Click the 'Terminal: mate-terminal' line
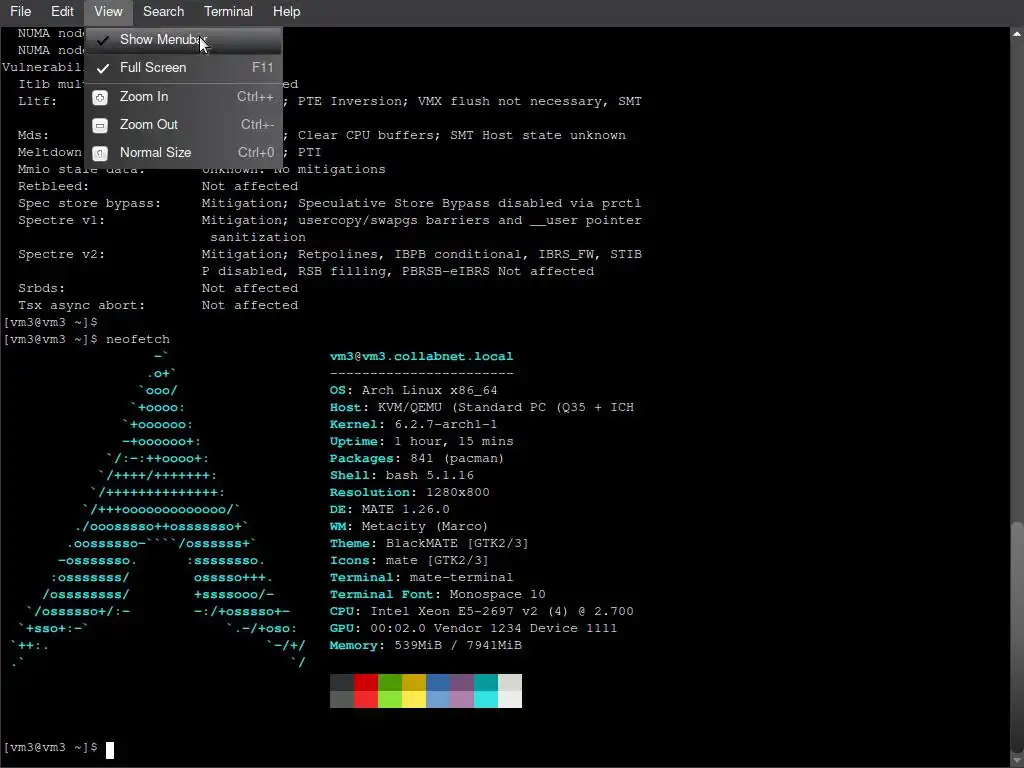Viewport: 1024px width, 768px height. (x=421, y=577)
